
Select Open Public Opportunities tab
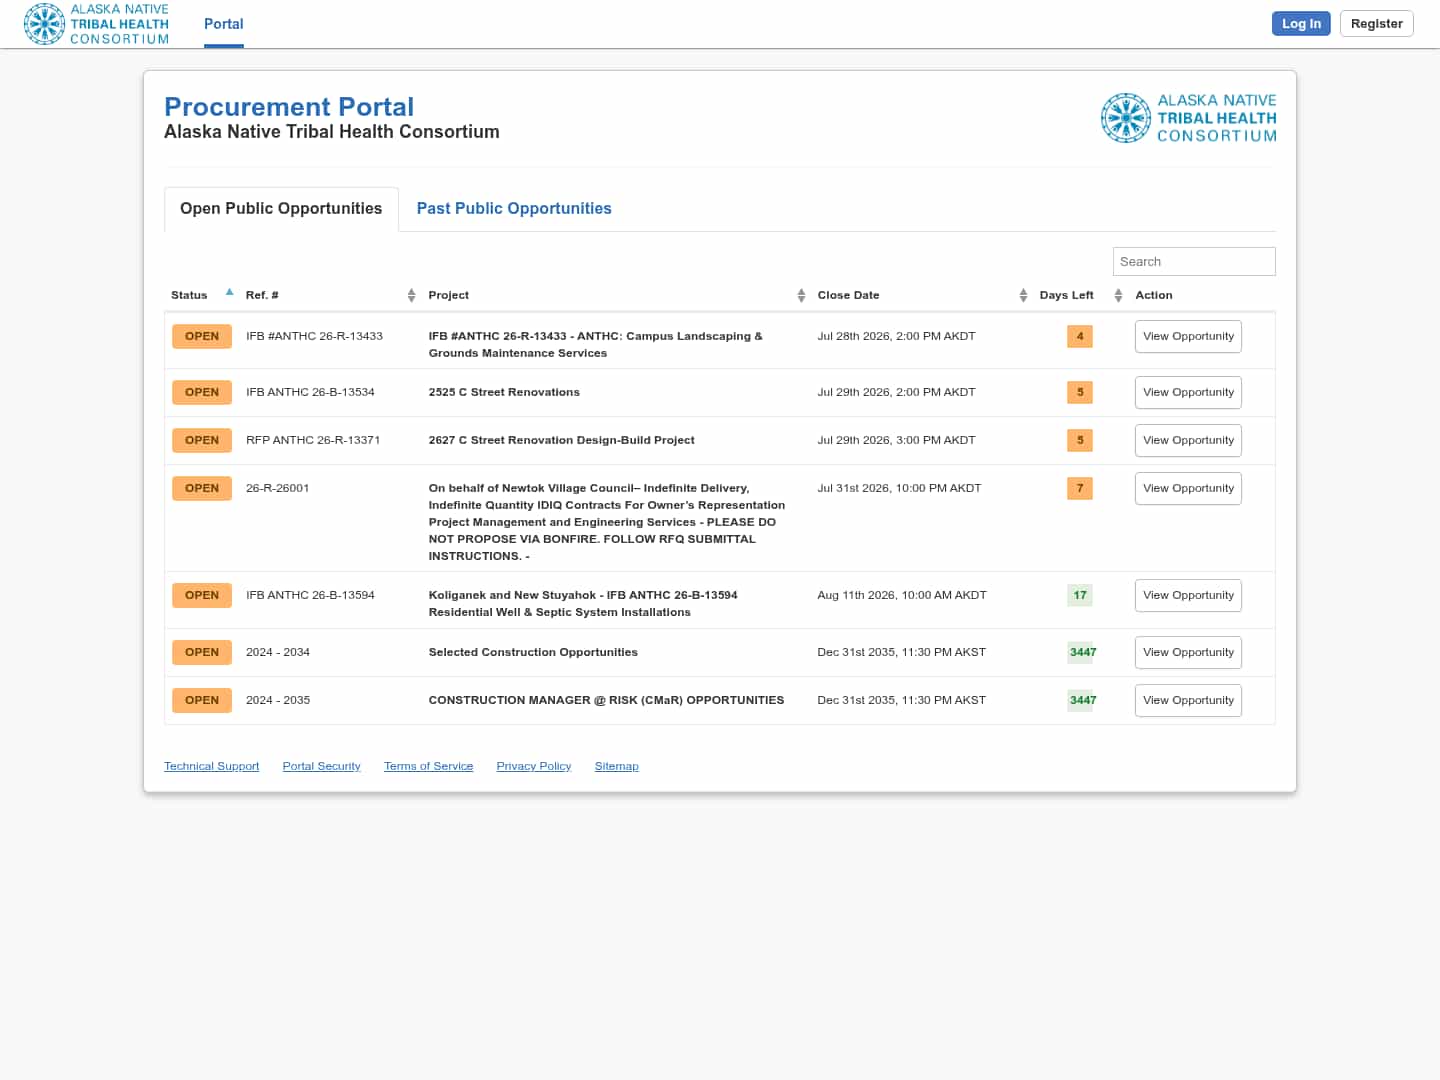[281, 208]
